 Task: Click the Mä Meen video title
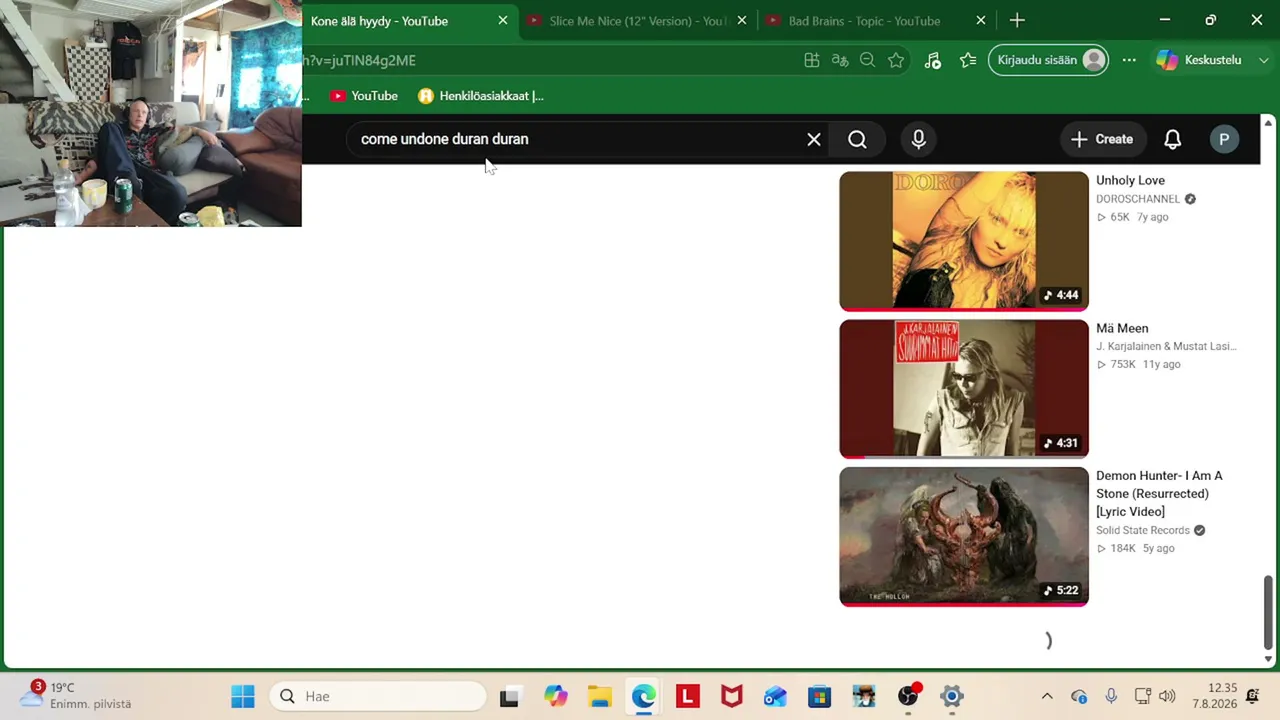coord(1122,329)
